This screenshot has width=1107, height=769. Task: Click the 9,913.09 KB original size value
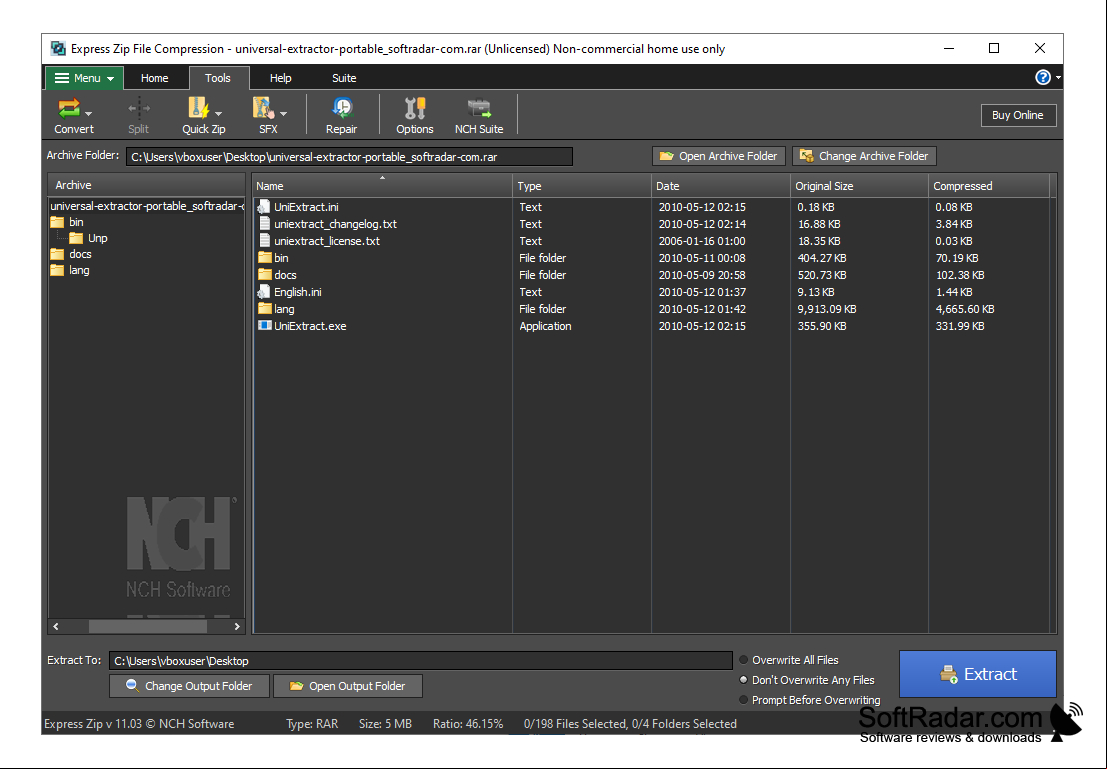pos(827,309)
